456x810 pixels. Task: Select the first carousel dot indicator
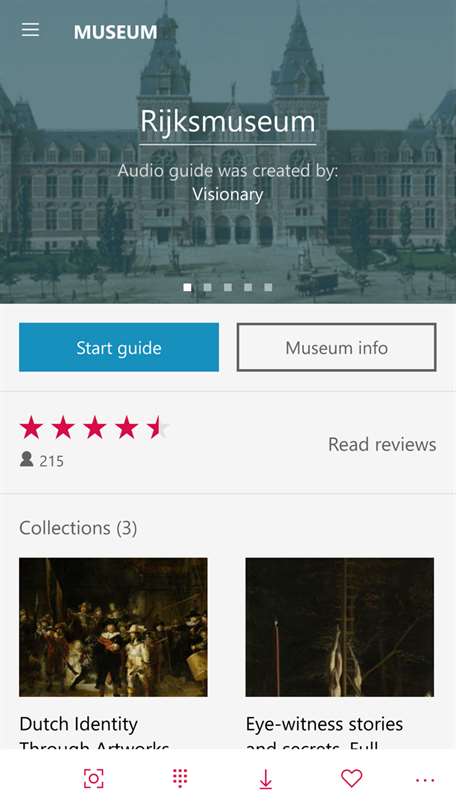click(x=187, y=287)
